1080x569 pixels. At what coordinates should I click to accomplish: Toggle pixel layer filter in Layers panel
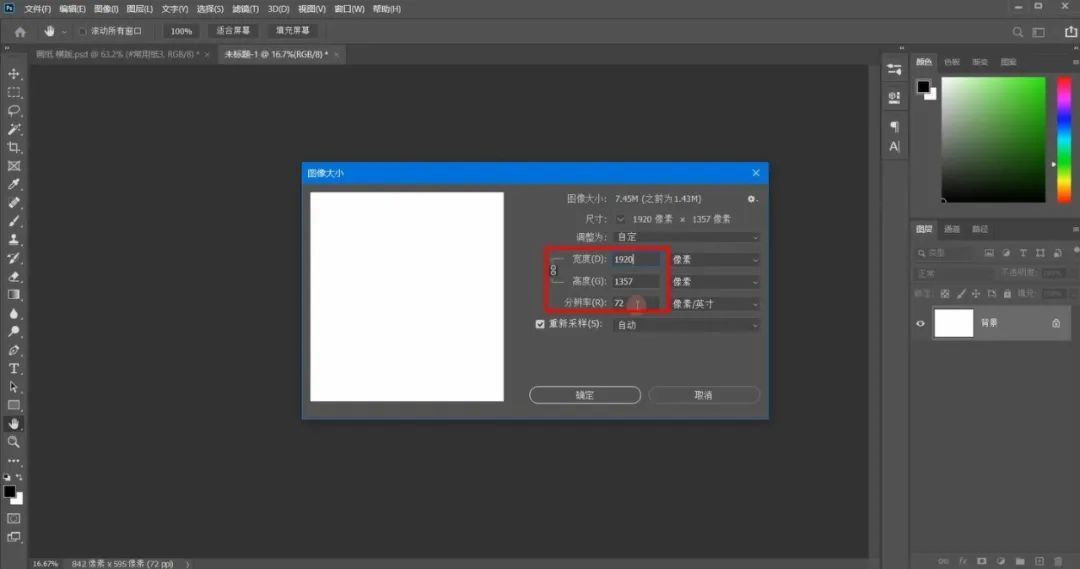989,254
